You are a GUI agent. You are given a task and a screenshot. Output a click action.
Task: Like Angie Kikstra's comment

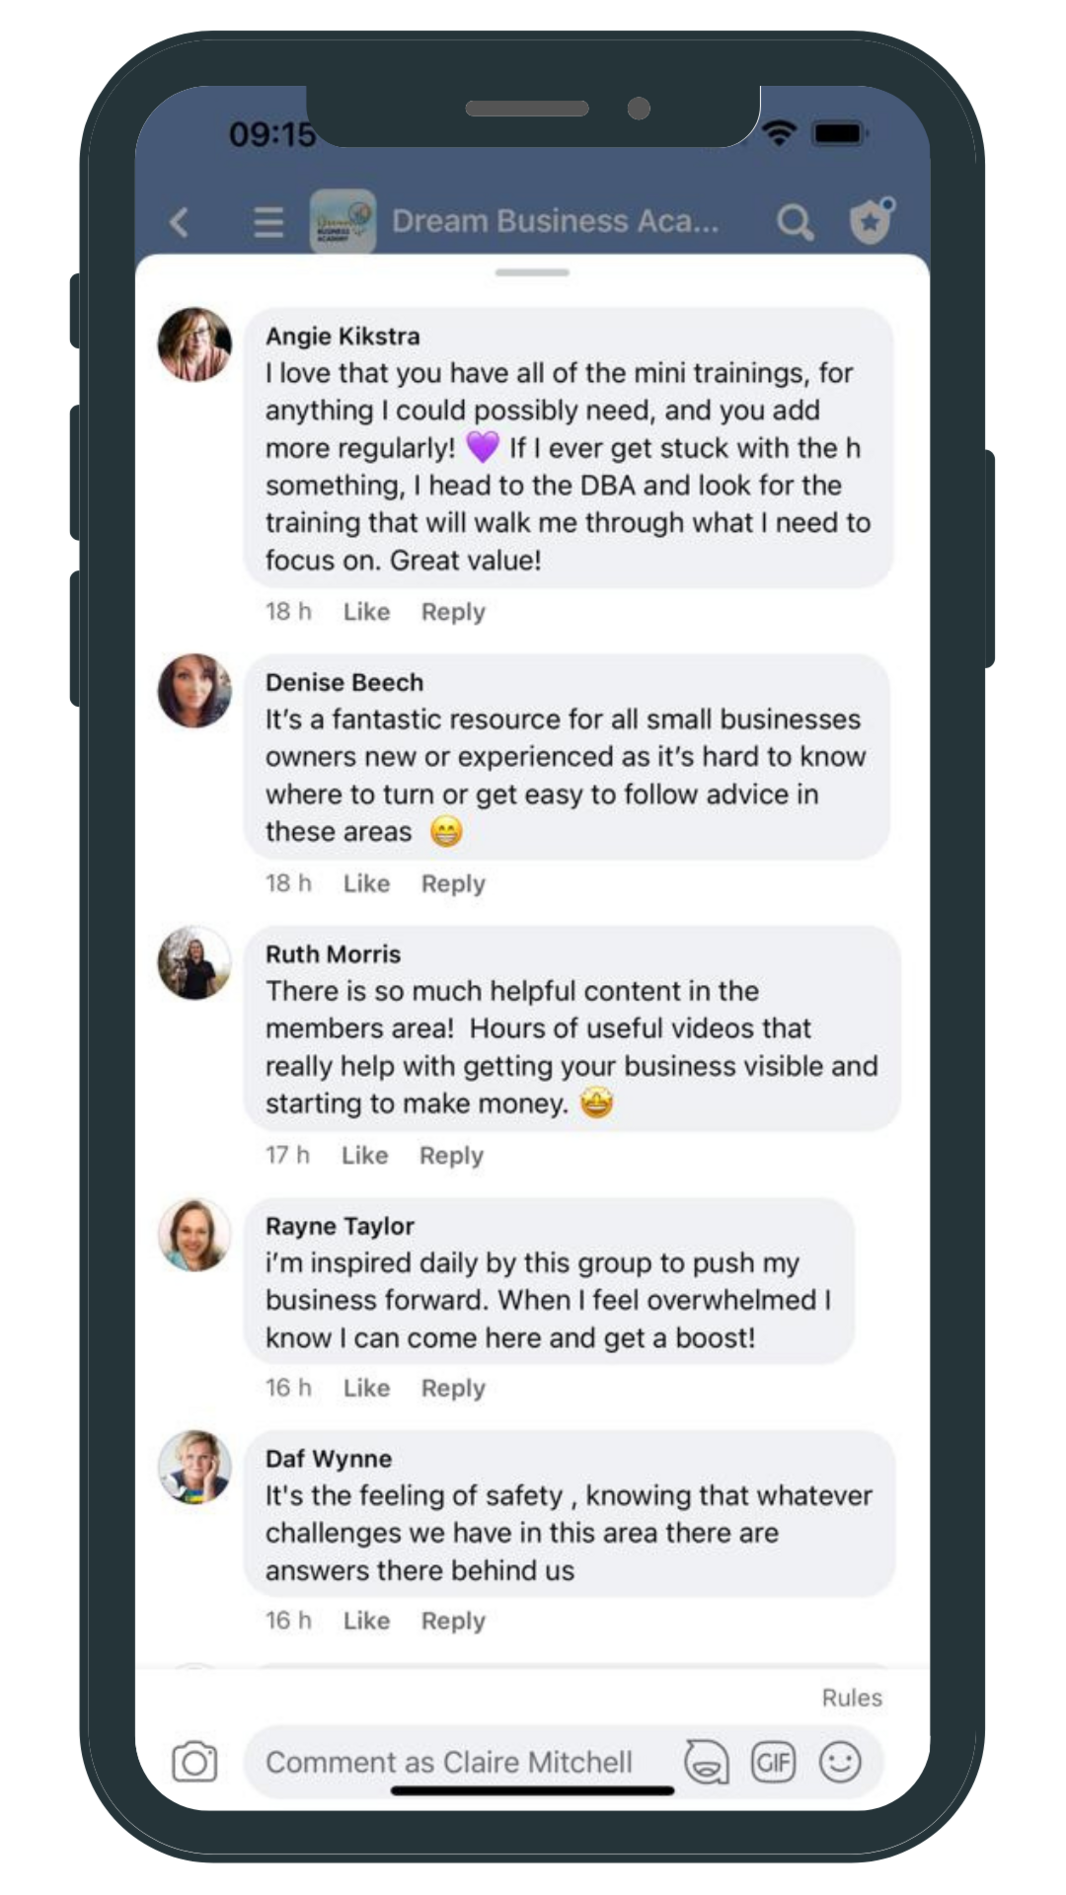366,612
